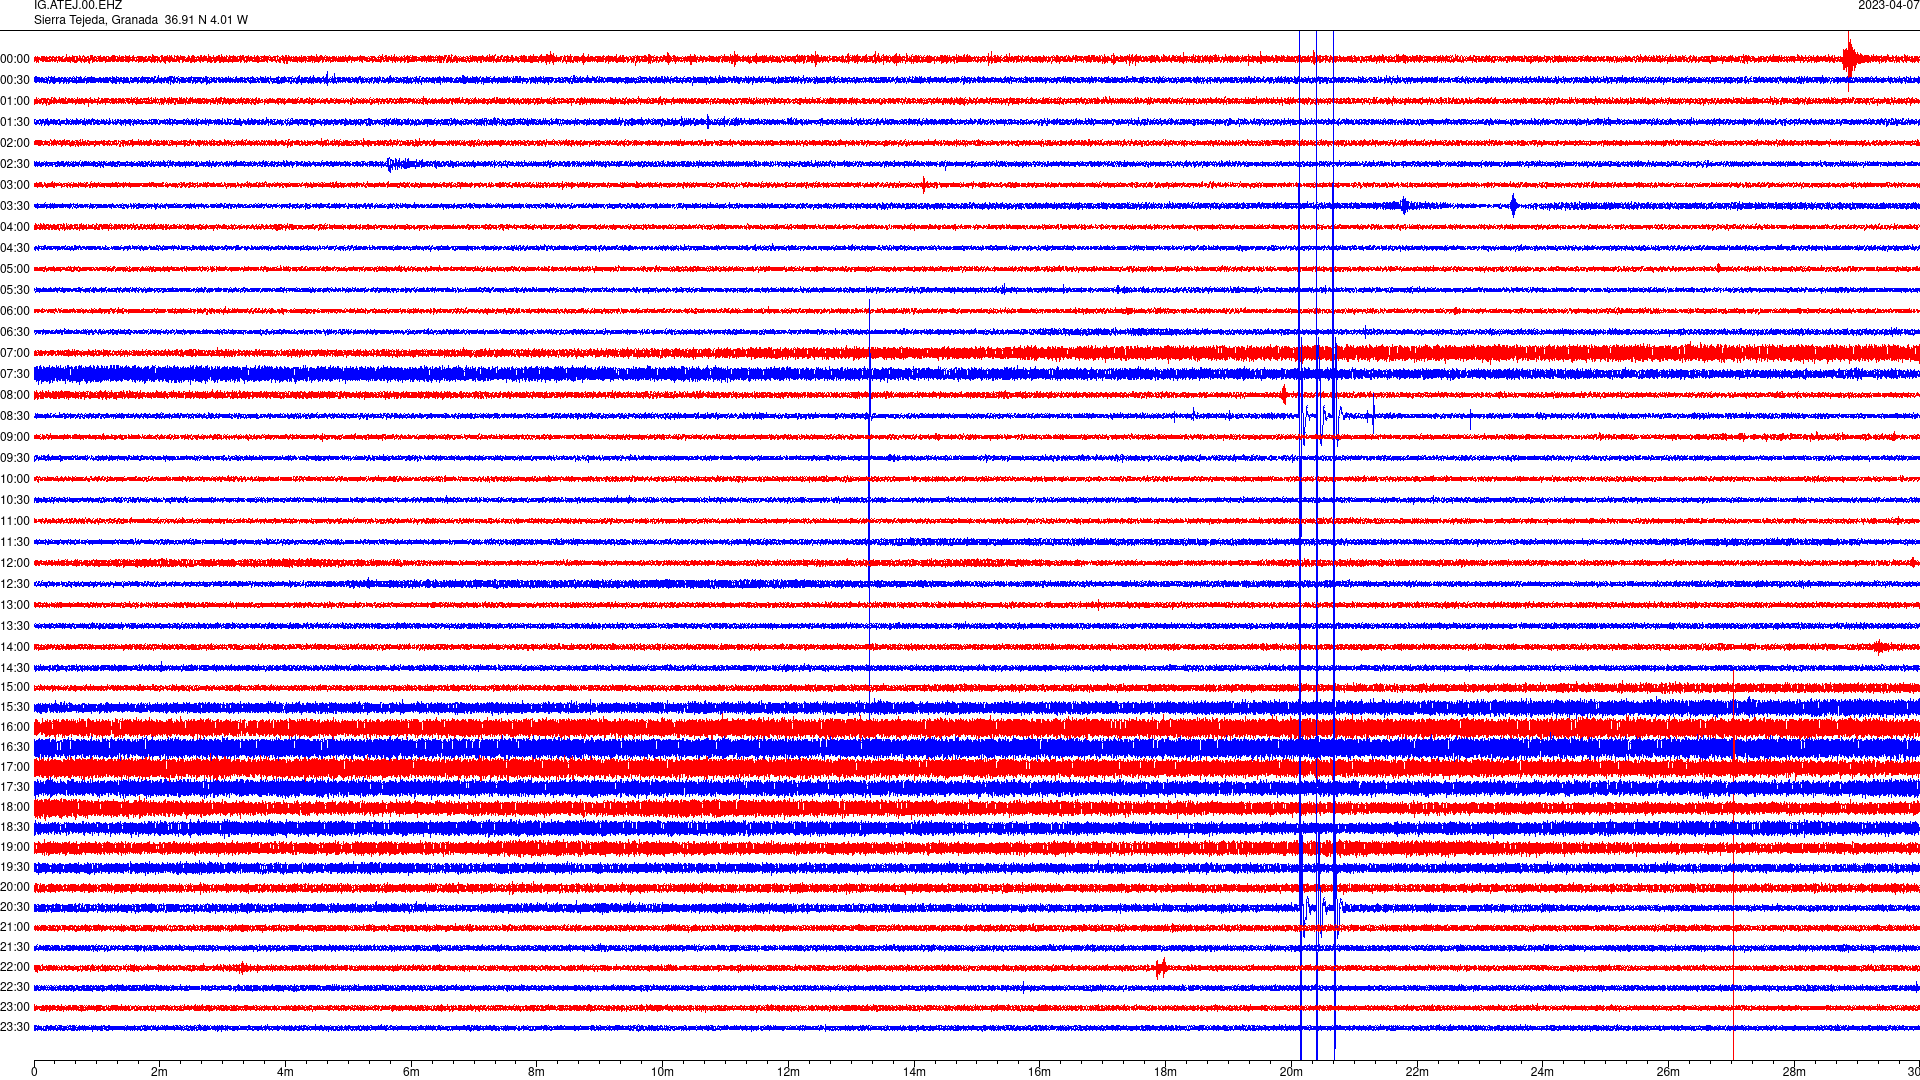Click the 2m tick label on time axis

click(160, 1072)
